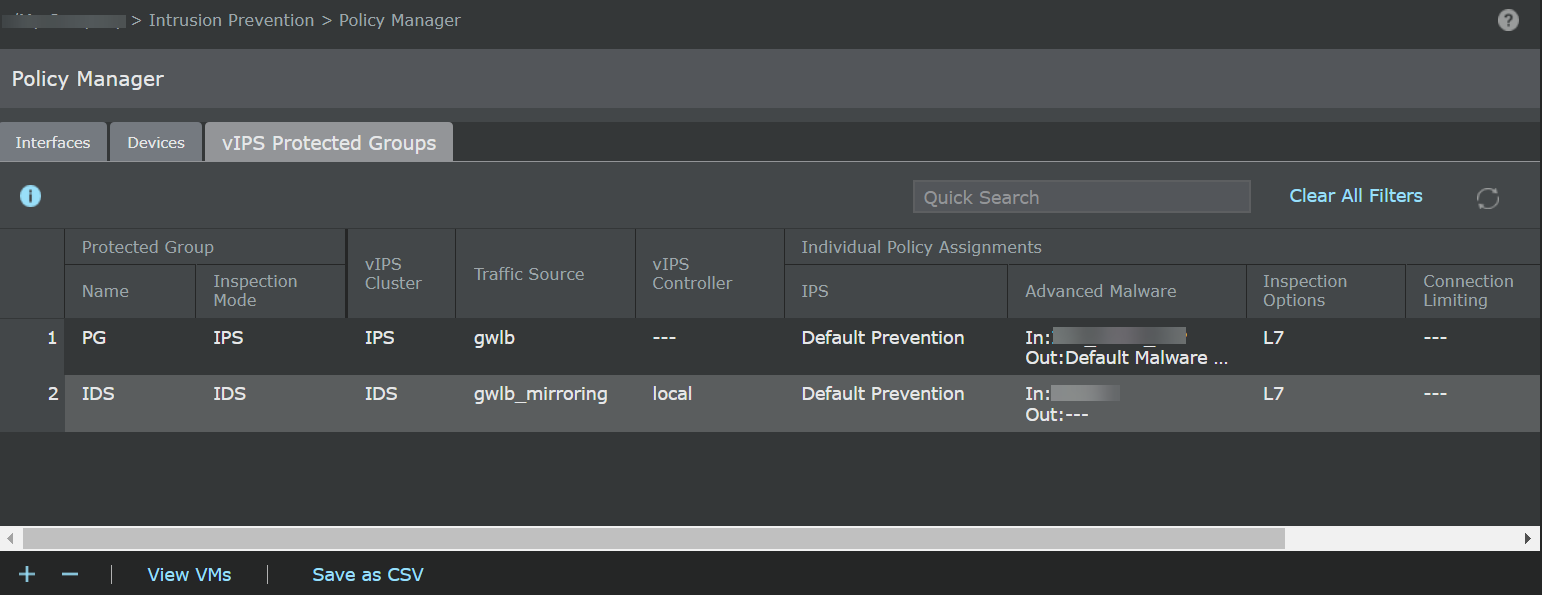Click the local vIPS controller cell

(x=672, y=394)
